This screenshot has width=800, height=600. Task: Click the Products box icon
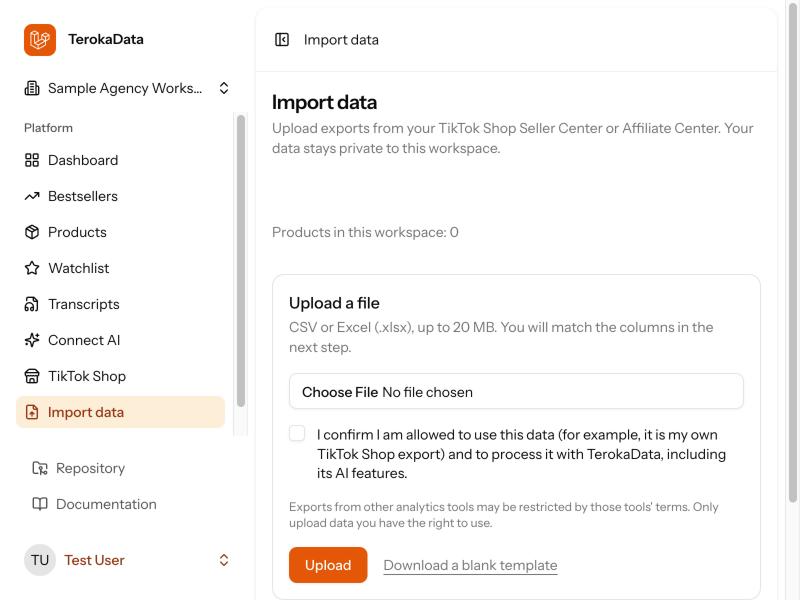click(x=32, y=232)
